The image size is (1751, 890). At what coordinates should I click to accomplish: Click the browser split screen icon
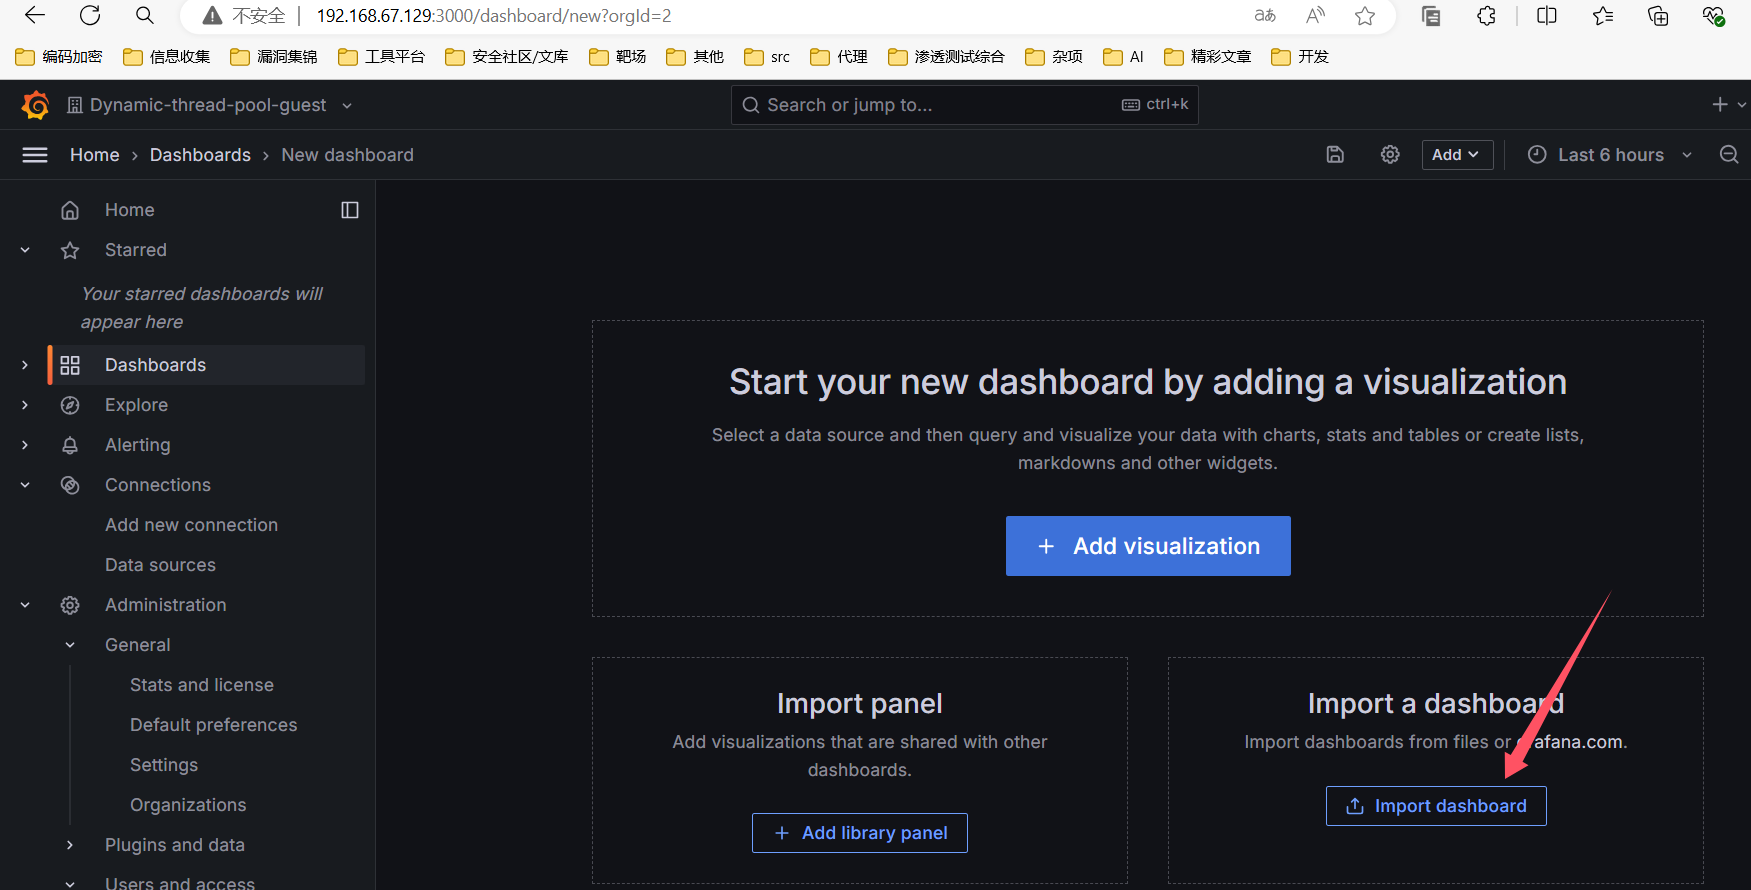coord(1547,15)
